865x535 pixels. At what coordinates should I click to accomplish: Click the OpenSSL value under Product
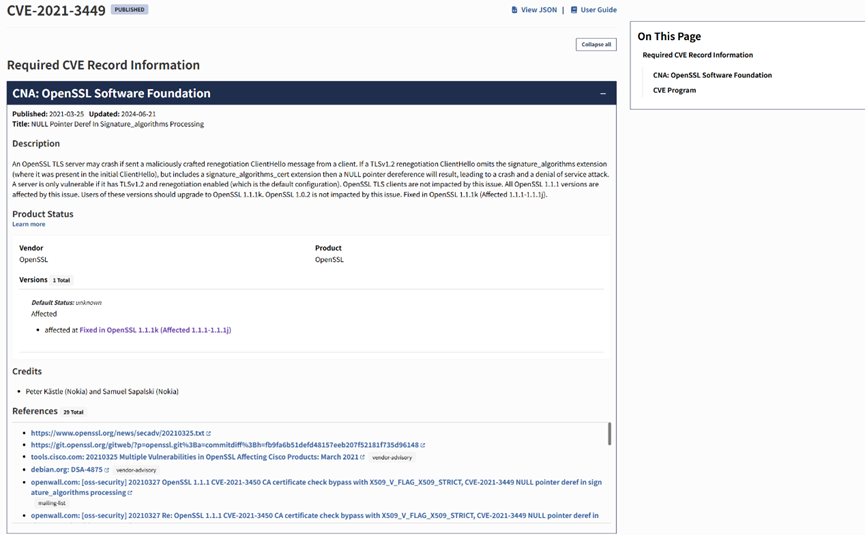coord(329,260)
